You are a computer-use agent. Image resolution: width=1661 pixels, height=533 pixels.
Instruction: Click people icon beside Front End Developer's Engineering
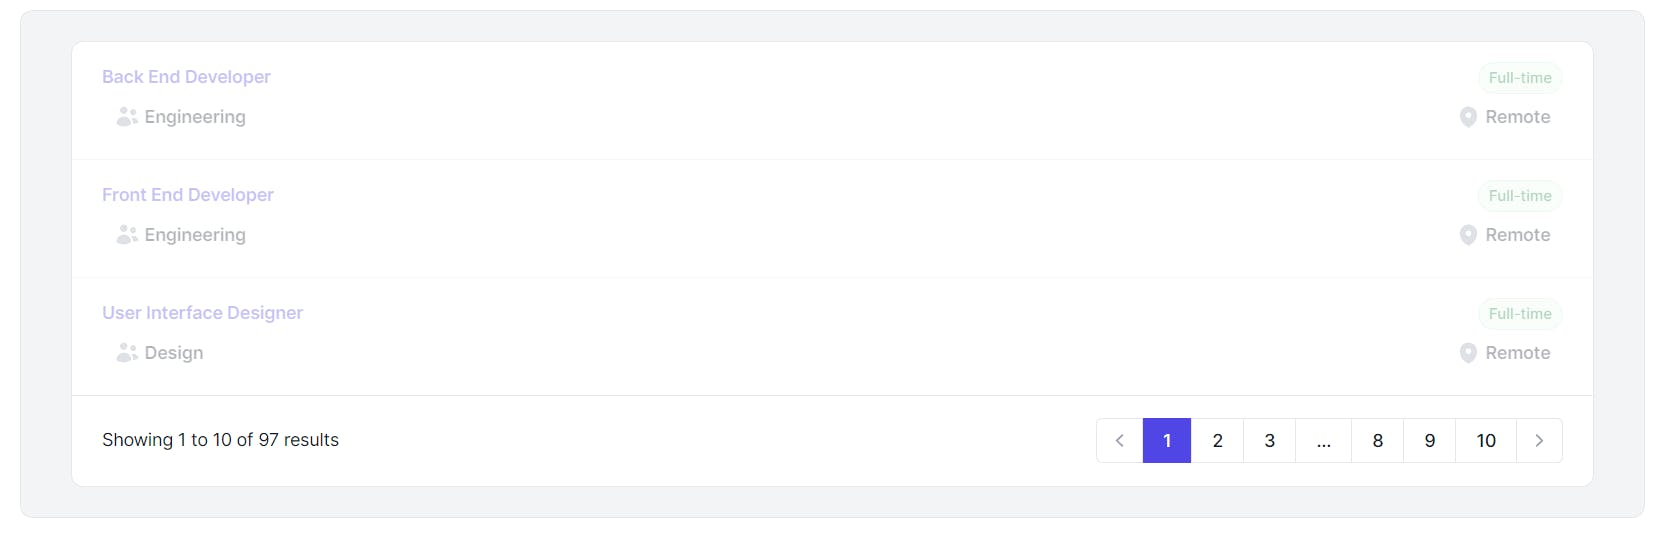pos(127,235)
